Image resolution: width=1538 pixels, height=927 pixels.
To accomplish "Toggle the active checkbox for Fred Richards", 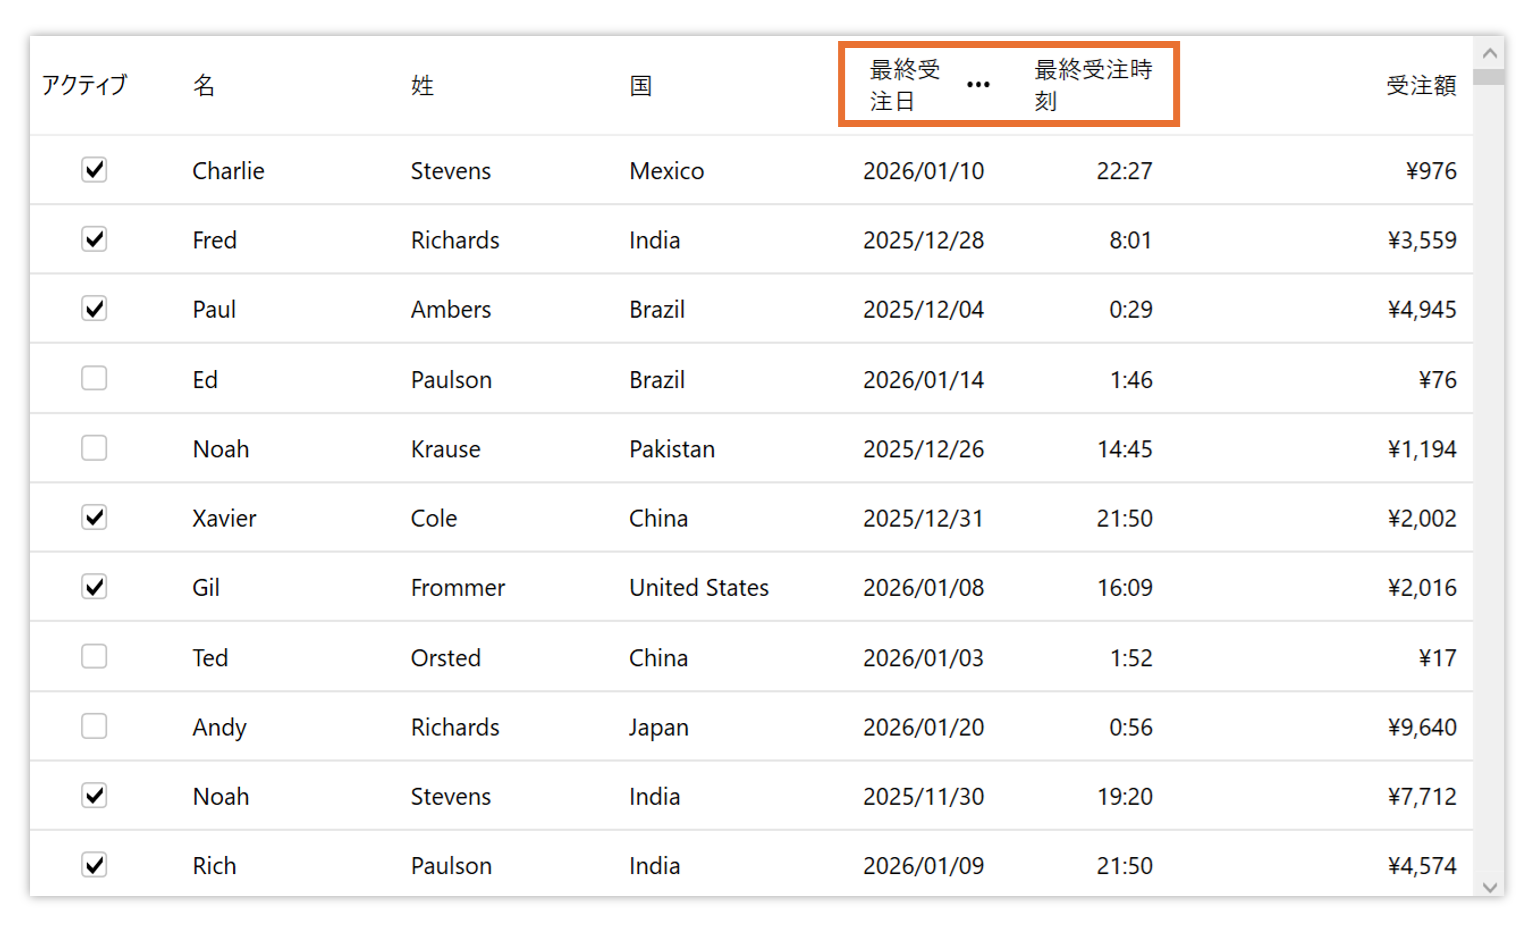I will pos(94,239).
